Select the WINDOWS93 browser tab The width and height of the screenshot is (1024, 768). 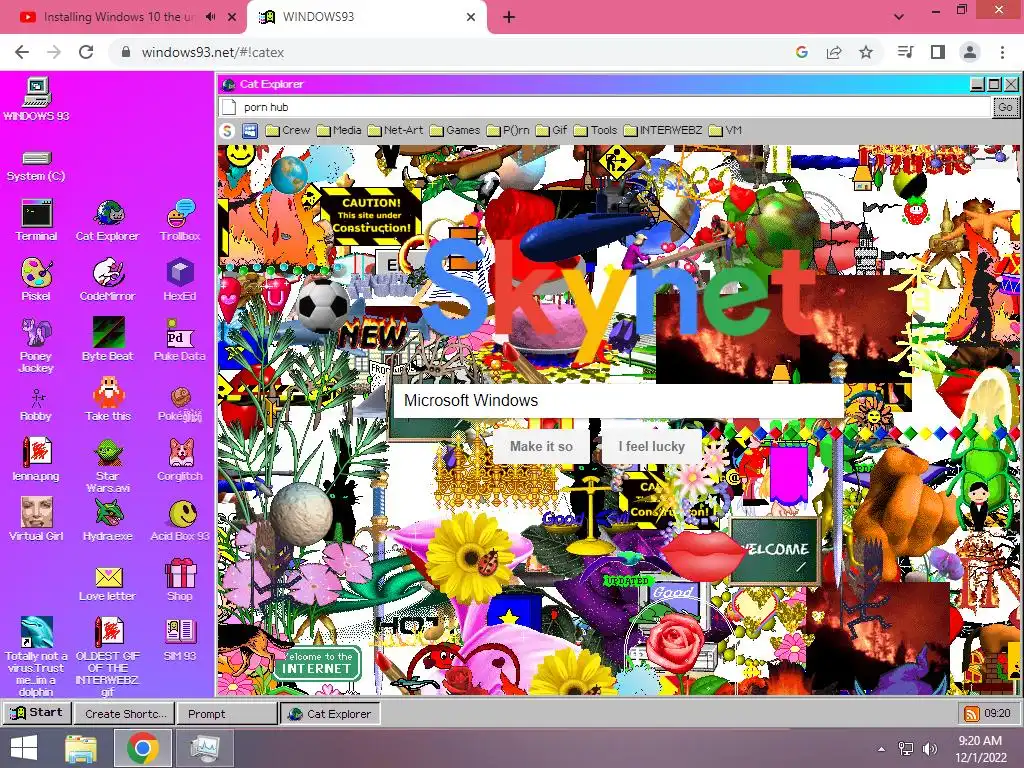point(366,17)
